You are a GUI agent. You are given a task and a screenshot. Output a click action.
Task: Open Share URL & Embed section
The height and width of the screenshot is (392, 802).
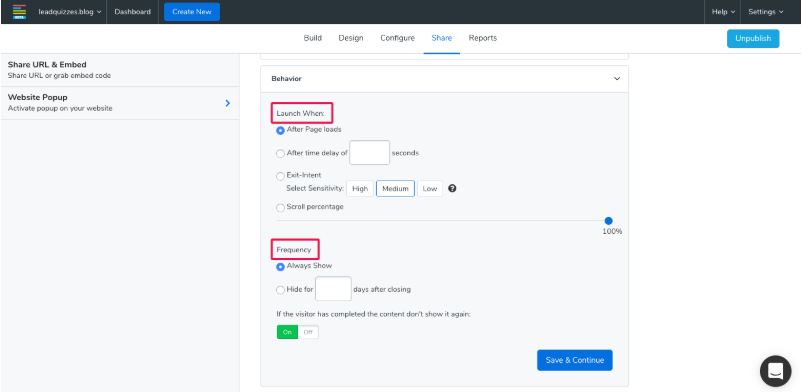pos(120,70)
